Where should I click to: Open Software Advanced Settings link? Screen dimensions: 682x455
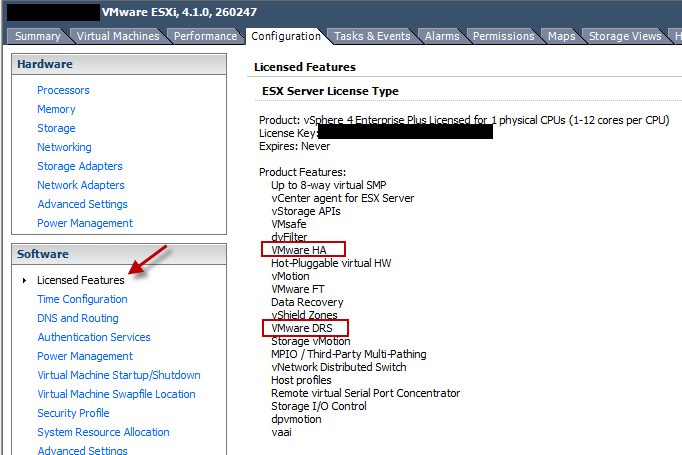[x=82, y=450]
